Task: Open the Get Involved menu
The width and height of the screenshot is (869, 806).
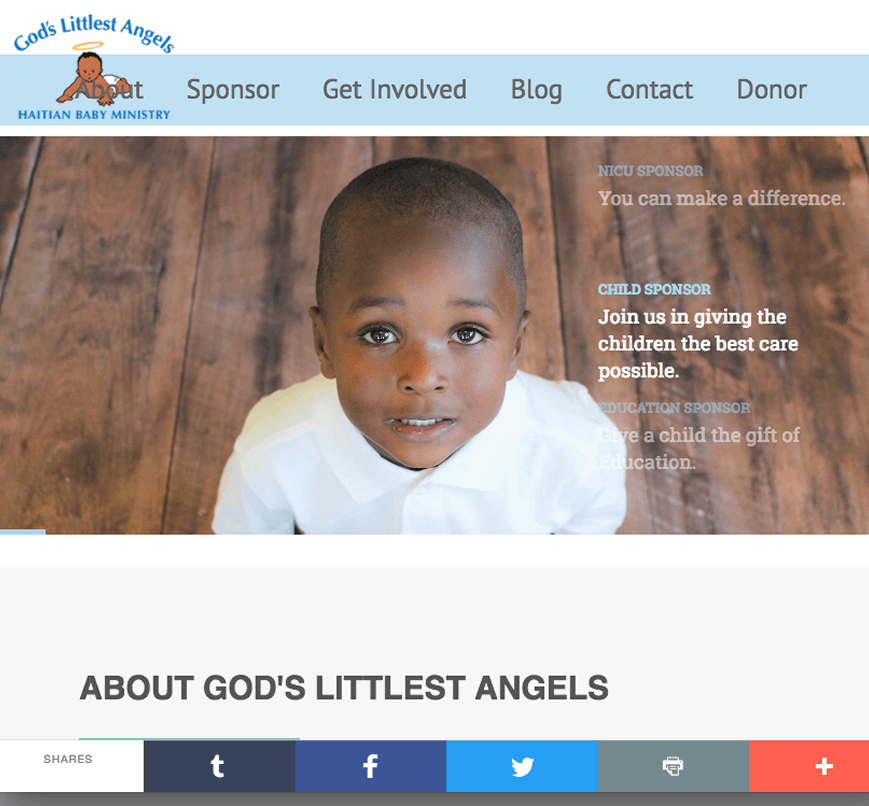Action: (x=395, y=89)
